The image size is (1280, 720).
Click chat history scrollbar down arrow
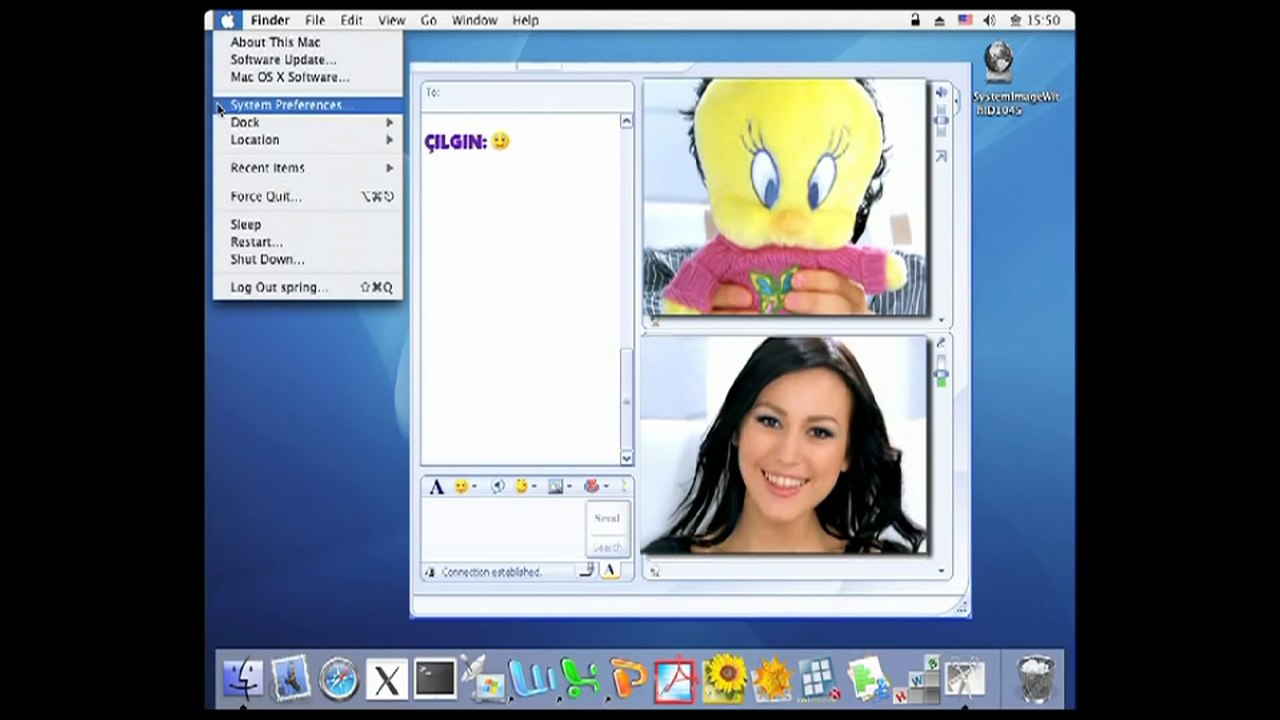(x=626, y=458)
